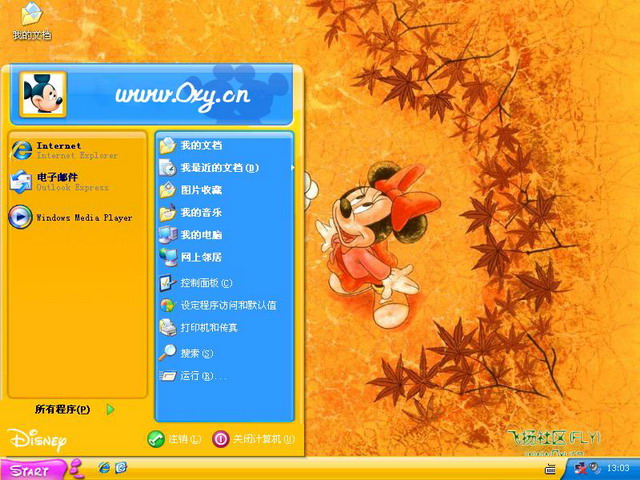Select 我的文档 desktop icon
640x480 pixels.
(x=32, y=22)
